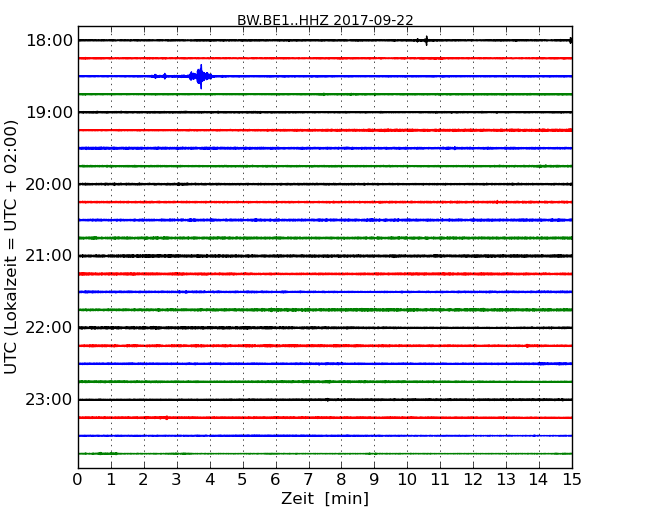This screenshot has width=650, height=520.
Task: Click the x-axis tick label "15"
Action: 572,479
